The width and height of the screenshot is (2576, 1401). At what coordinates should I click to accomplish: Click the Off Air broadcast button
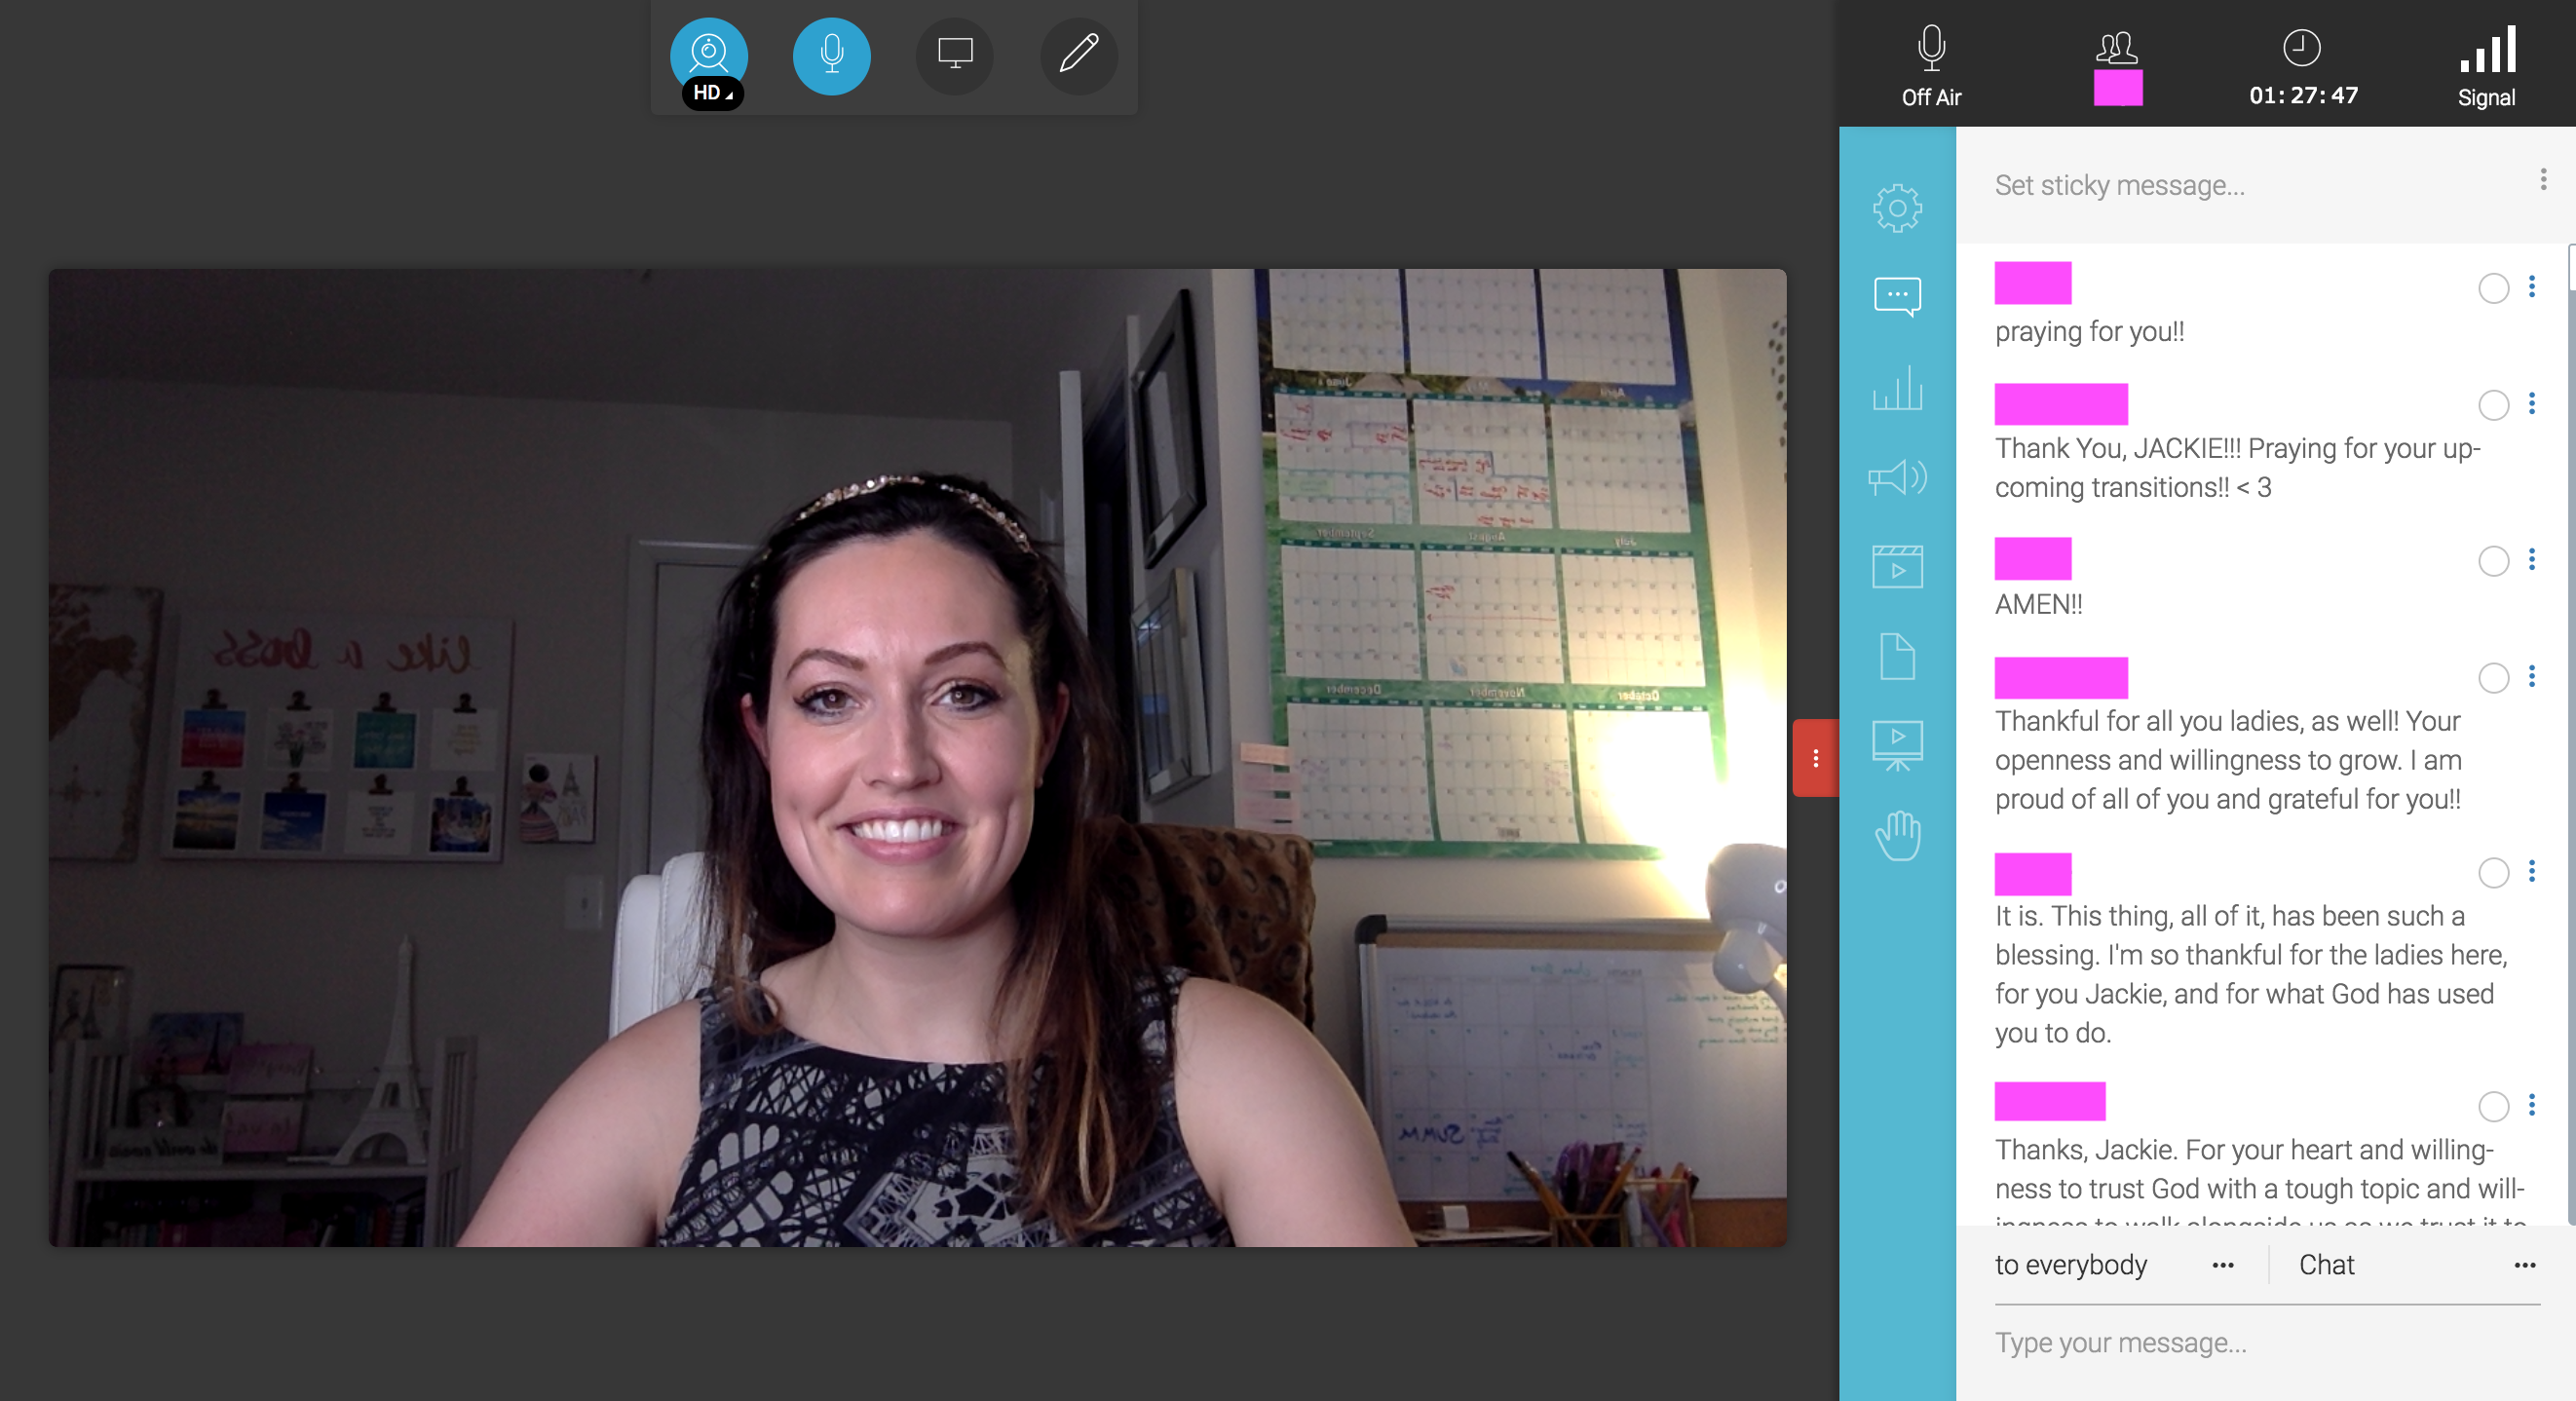point(1930,65)
